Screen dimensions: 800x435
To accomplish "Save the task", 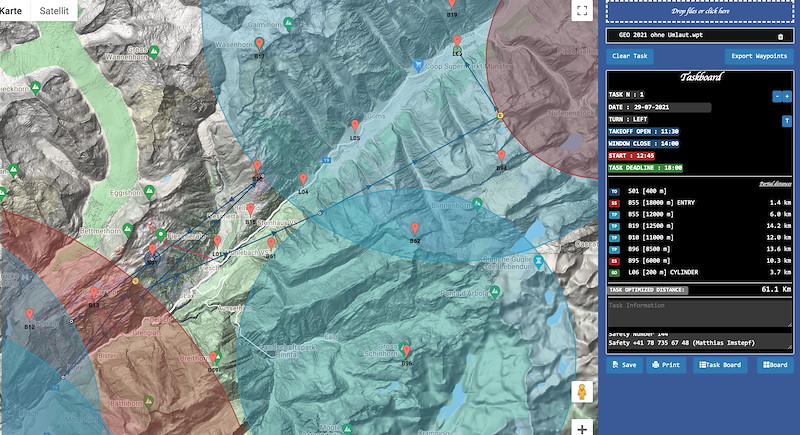I will pos(624,365).
